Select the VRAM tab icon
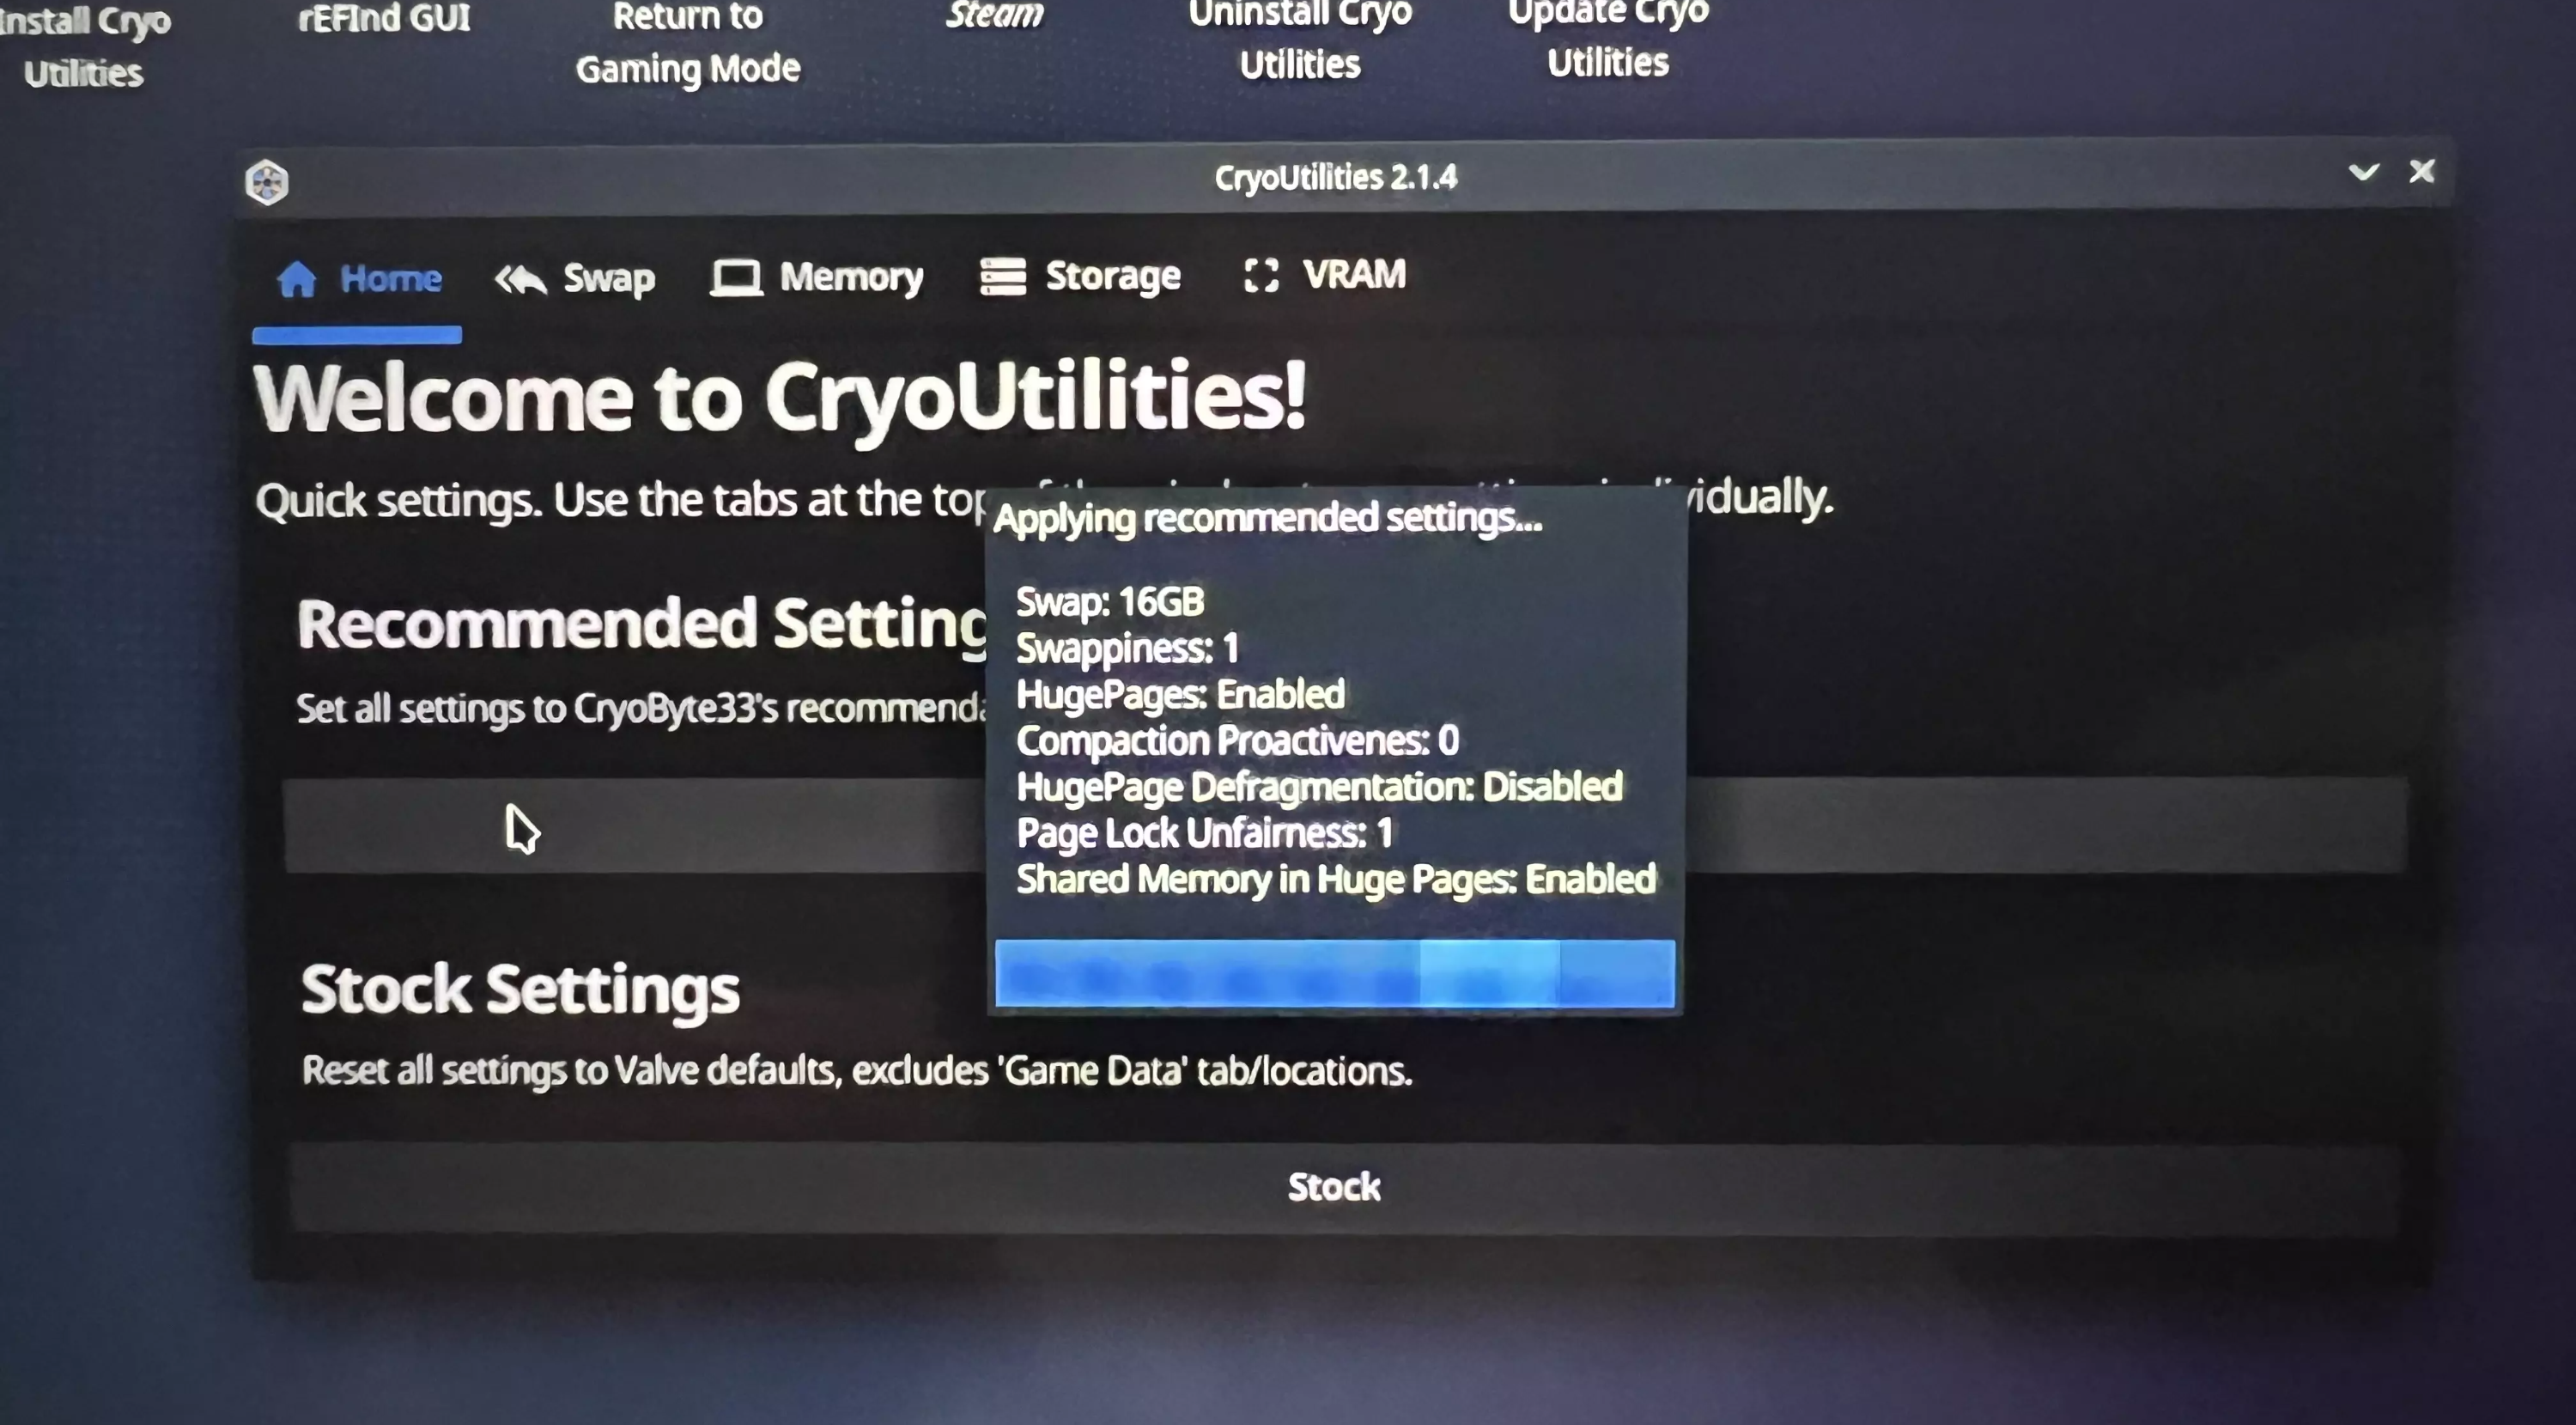Screen dimensions: 2576x1425 [1259, 276]
